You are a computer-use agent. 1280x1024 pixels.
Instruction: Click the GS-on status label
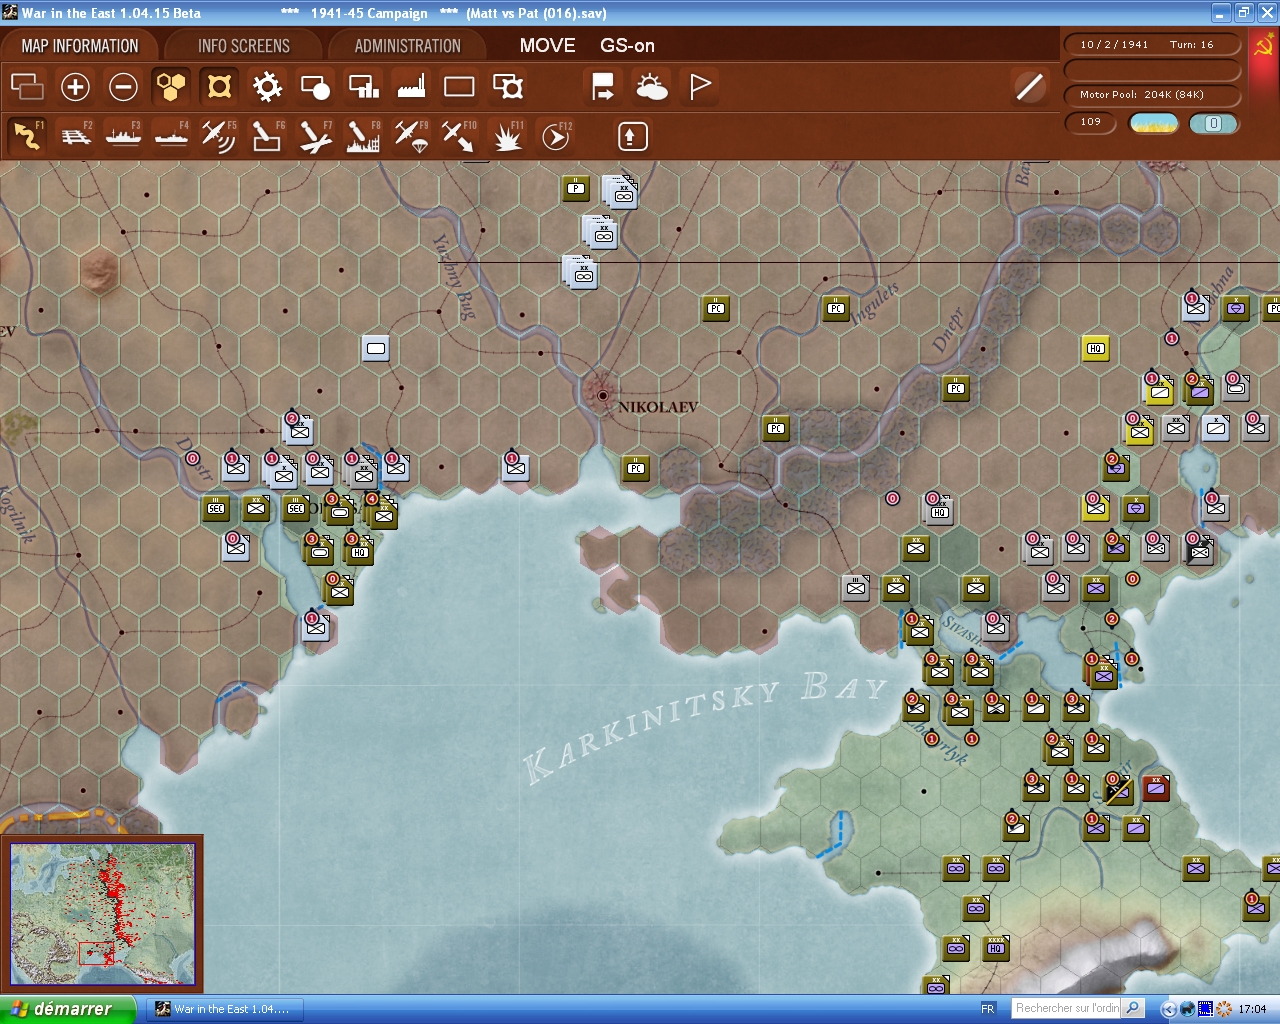[627, 46]
